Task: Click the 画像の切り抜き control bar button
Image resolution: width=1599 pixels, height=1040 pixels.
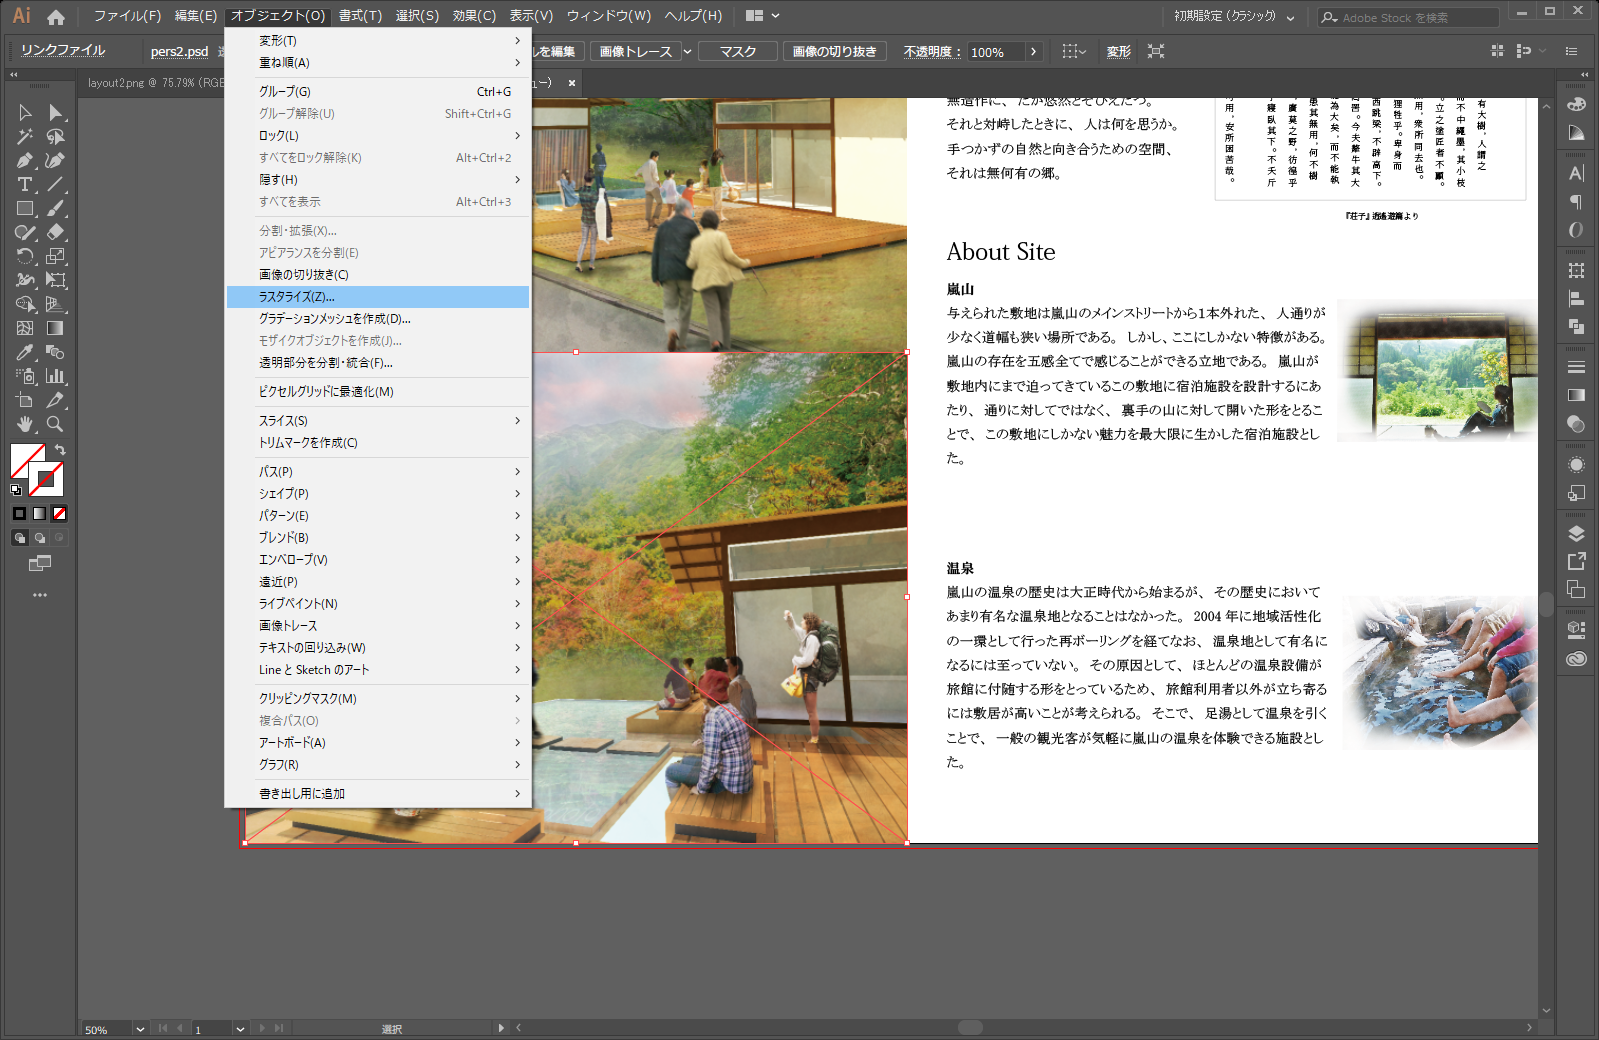Action: [834, 51]
